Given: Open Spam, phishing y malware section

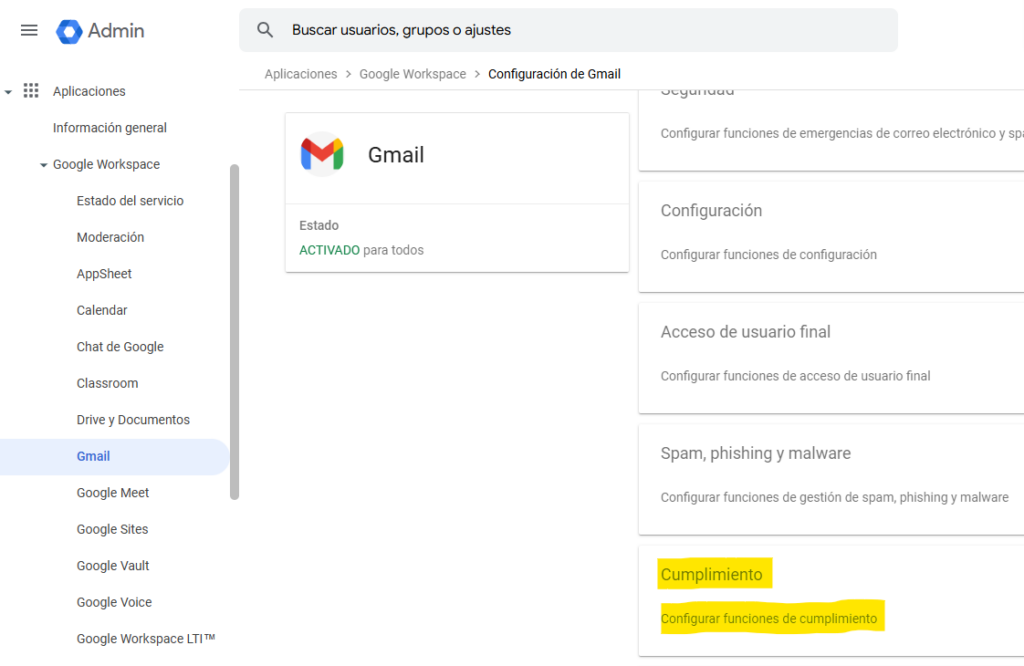Looking at the screenshot, I should [x=755, y=454].
